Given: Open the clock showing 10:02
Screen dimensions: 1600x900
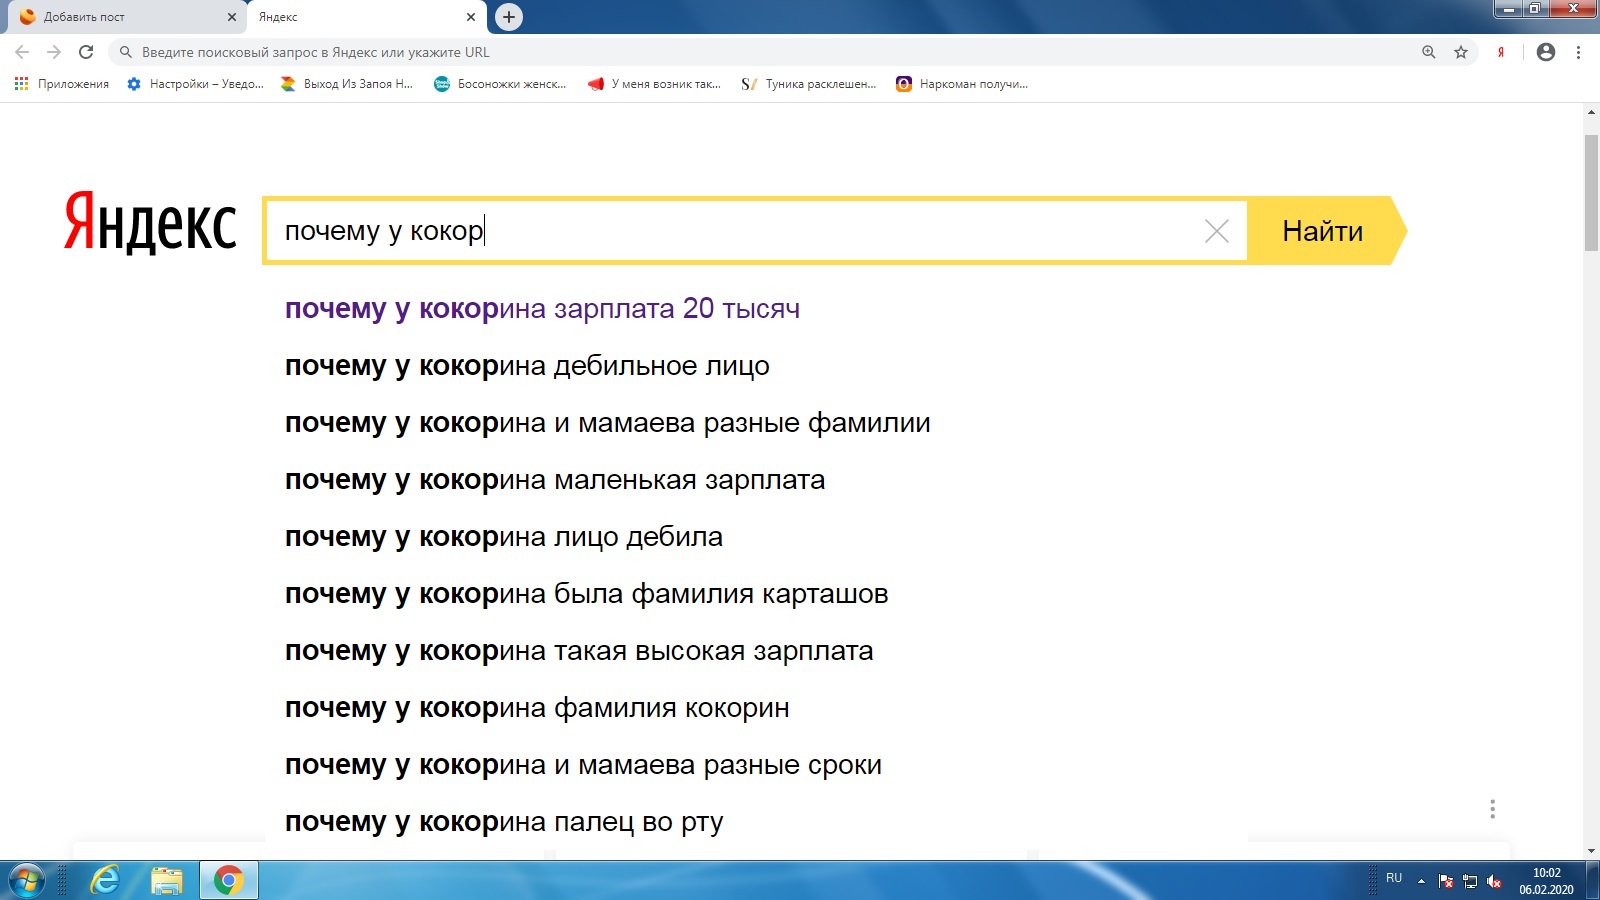Looking at the screenshot, I should pos(1546,881).
